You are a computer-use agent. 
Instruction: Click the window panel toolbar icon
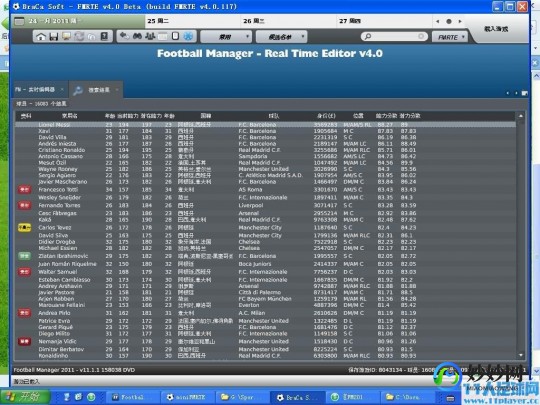coord(163,36)
